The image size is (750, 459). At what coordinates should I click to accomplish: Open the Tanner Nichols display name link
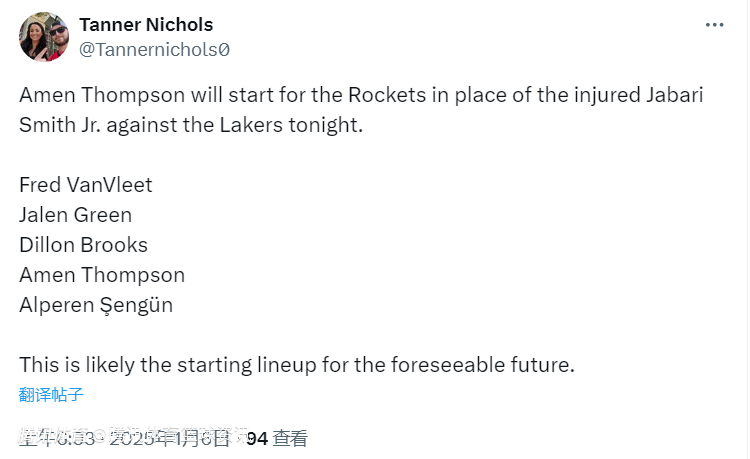pos(146,25)
